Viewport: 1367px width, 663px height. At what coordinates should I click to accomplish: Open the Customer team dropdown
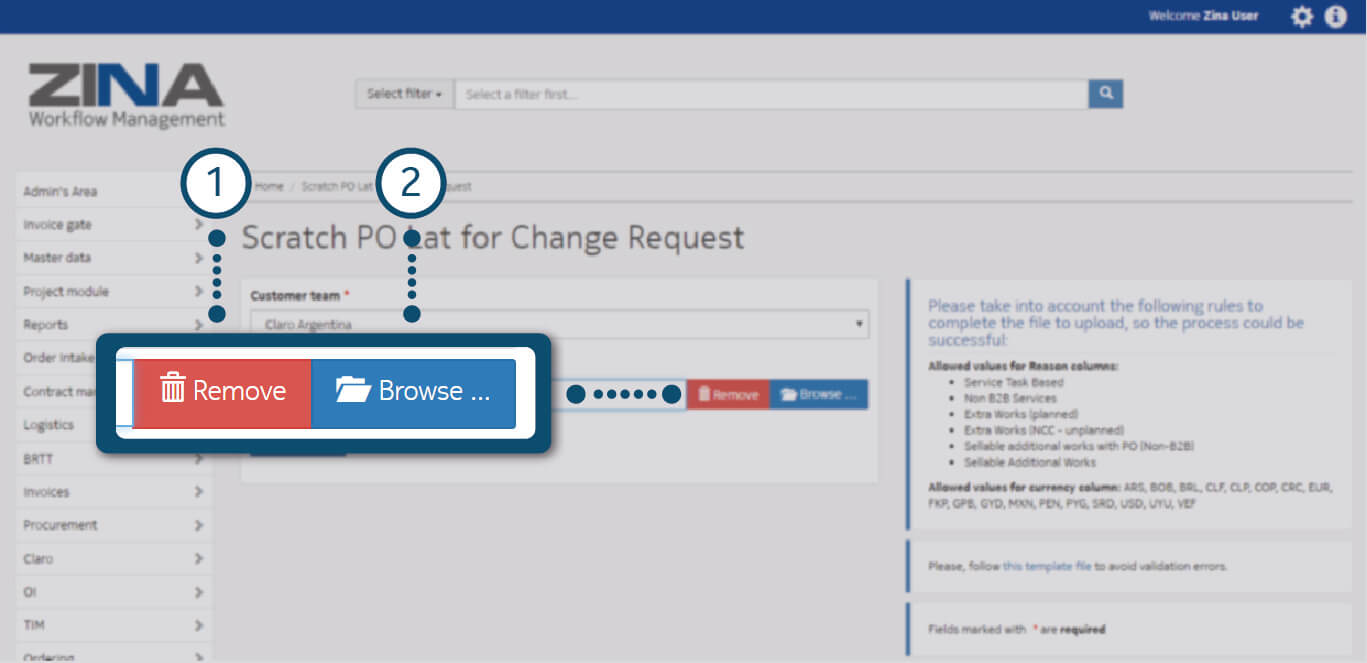point(559,324)
